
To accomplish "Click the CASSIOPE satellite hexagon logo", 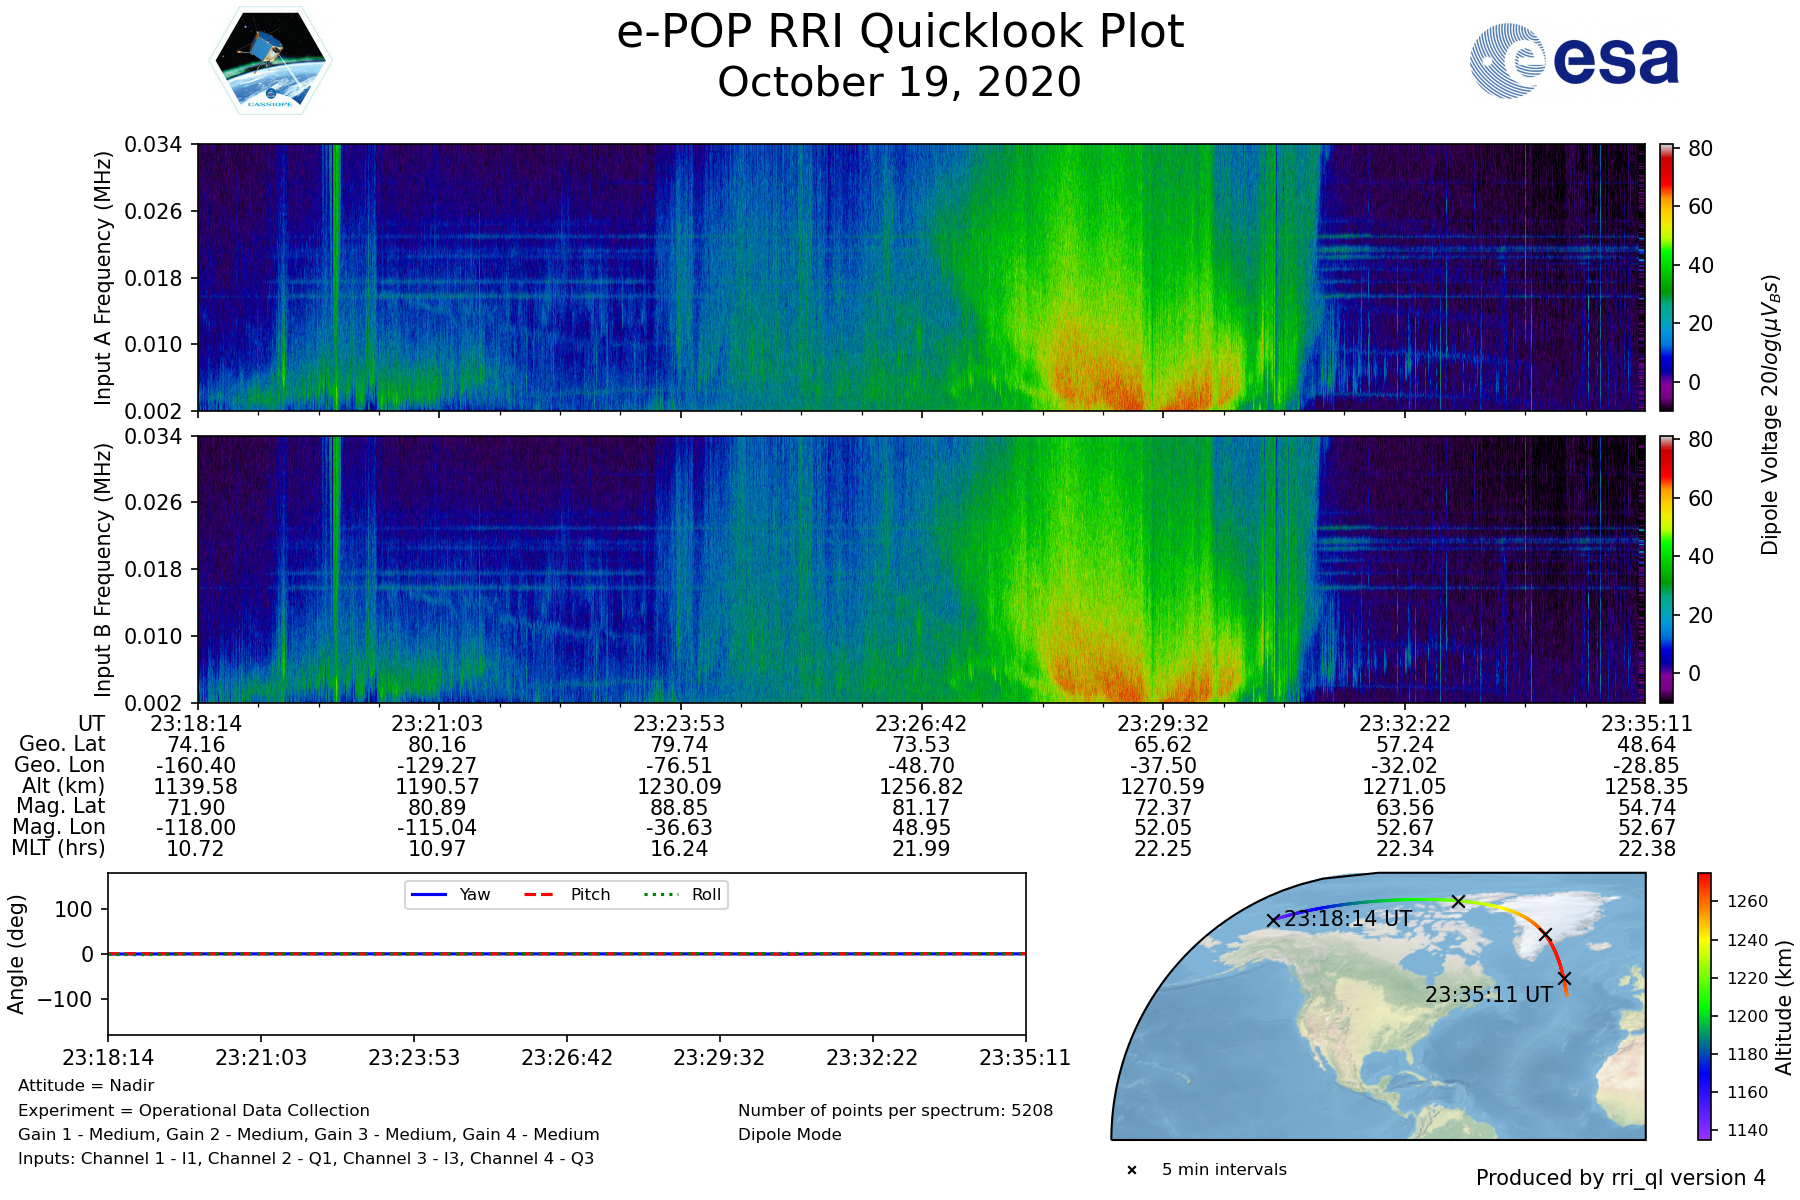I will coord(270,62).
